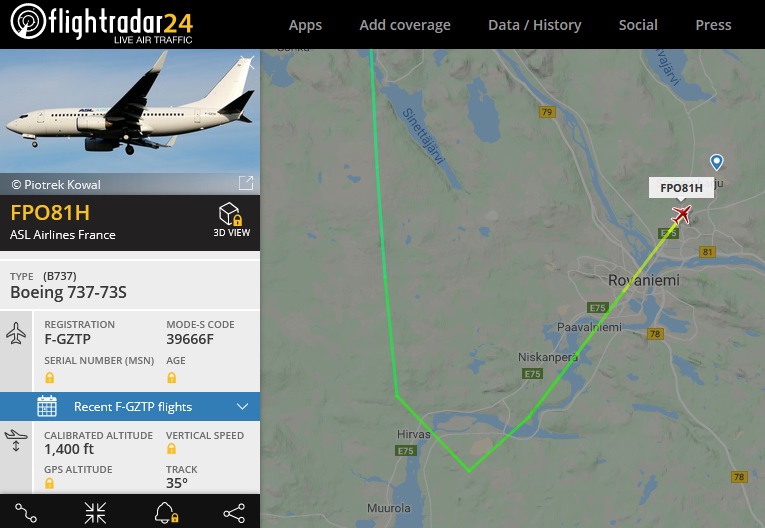Click the Flightradar24 radar logo

coord(28,21)
